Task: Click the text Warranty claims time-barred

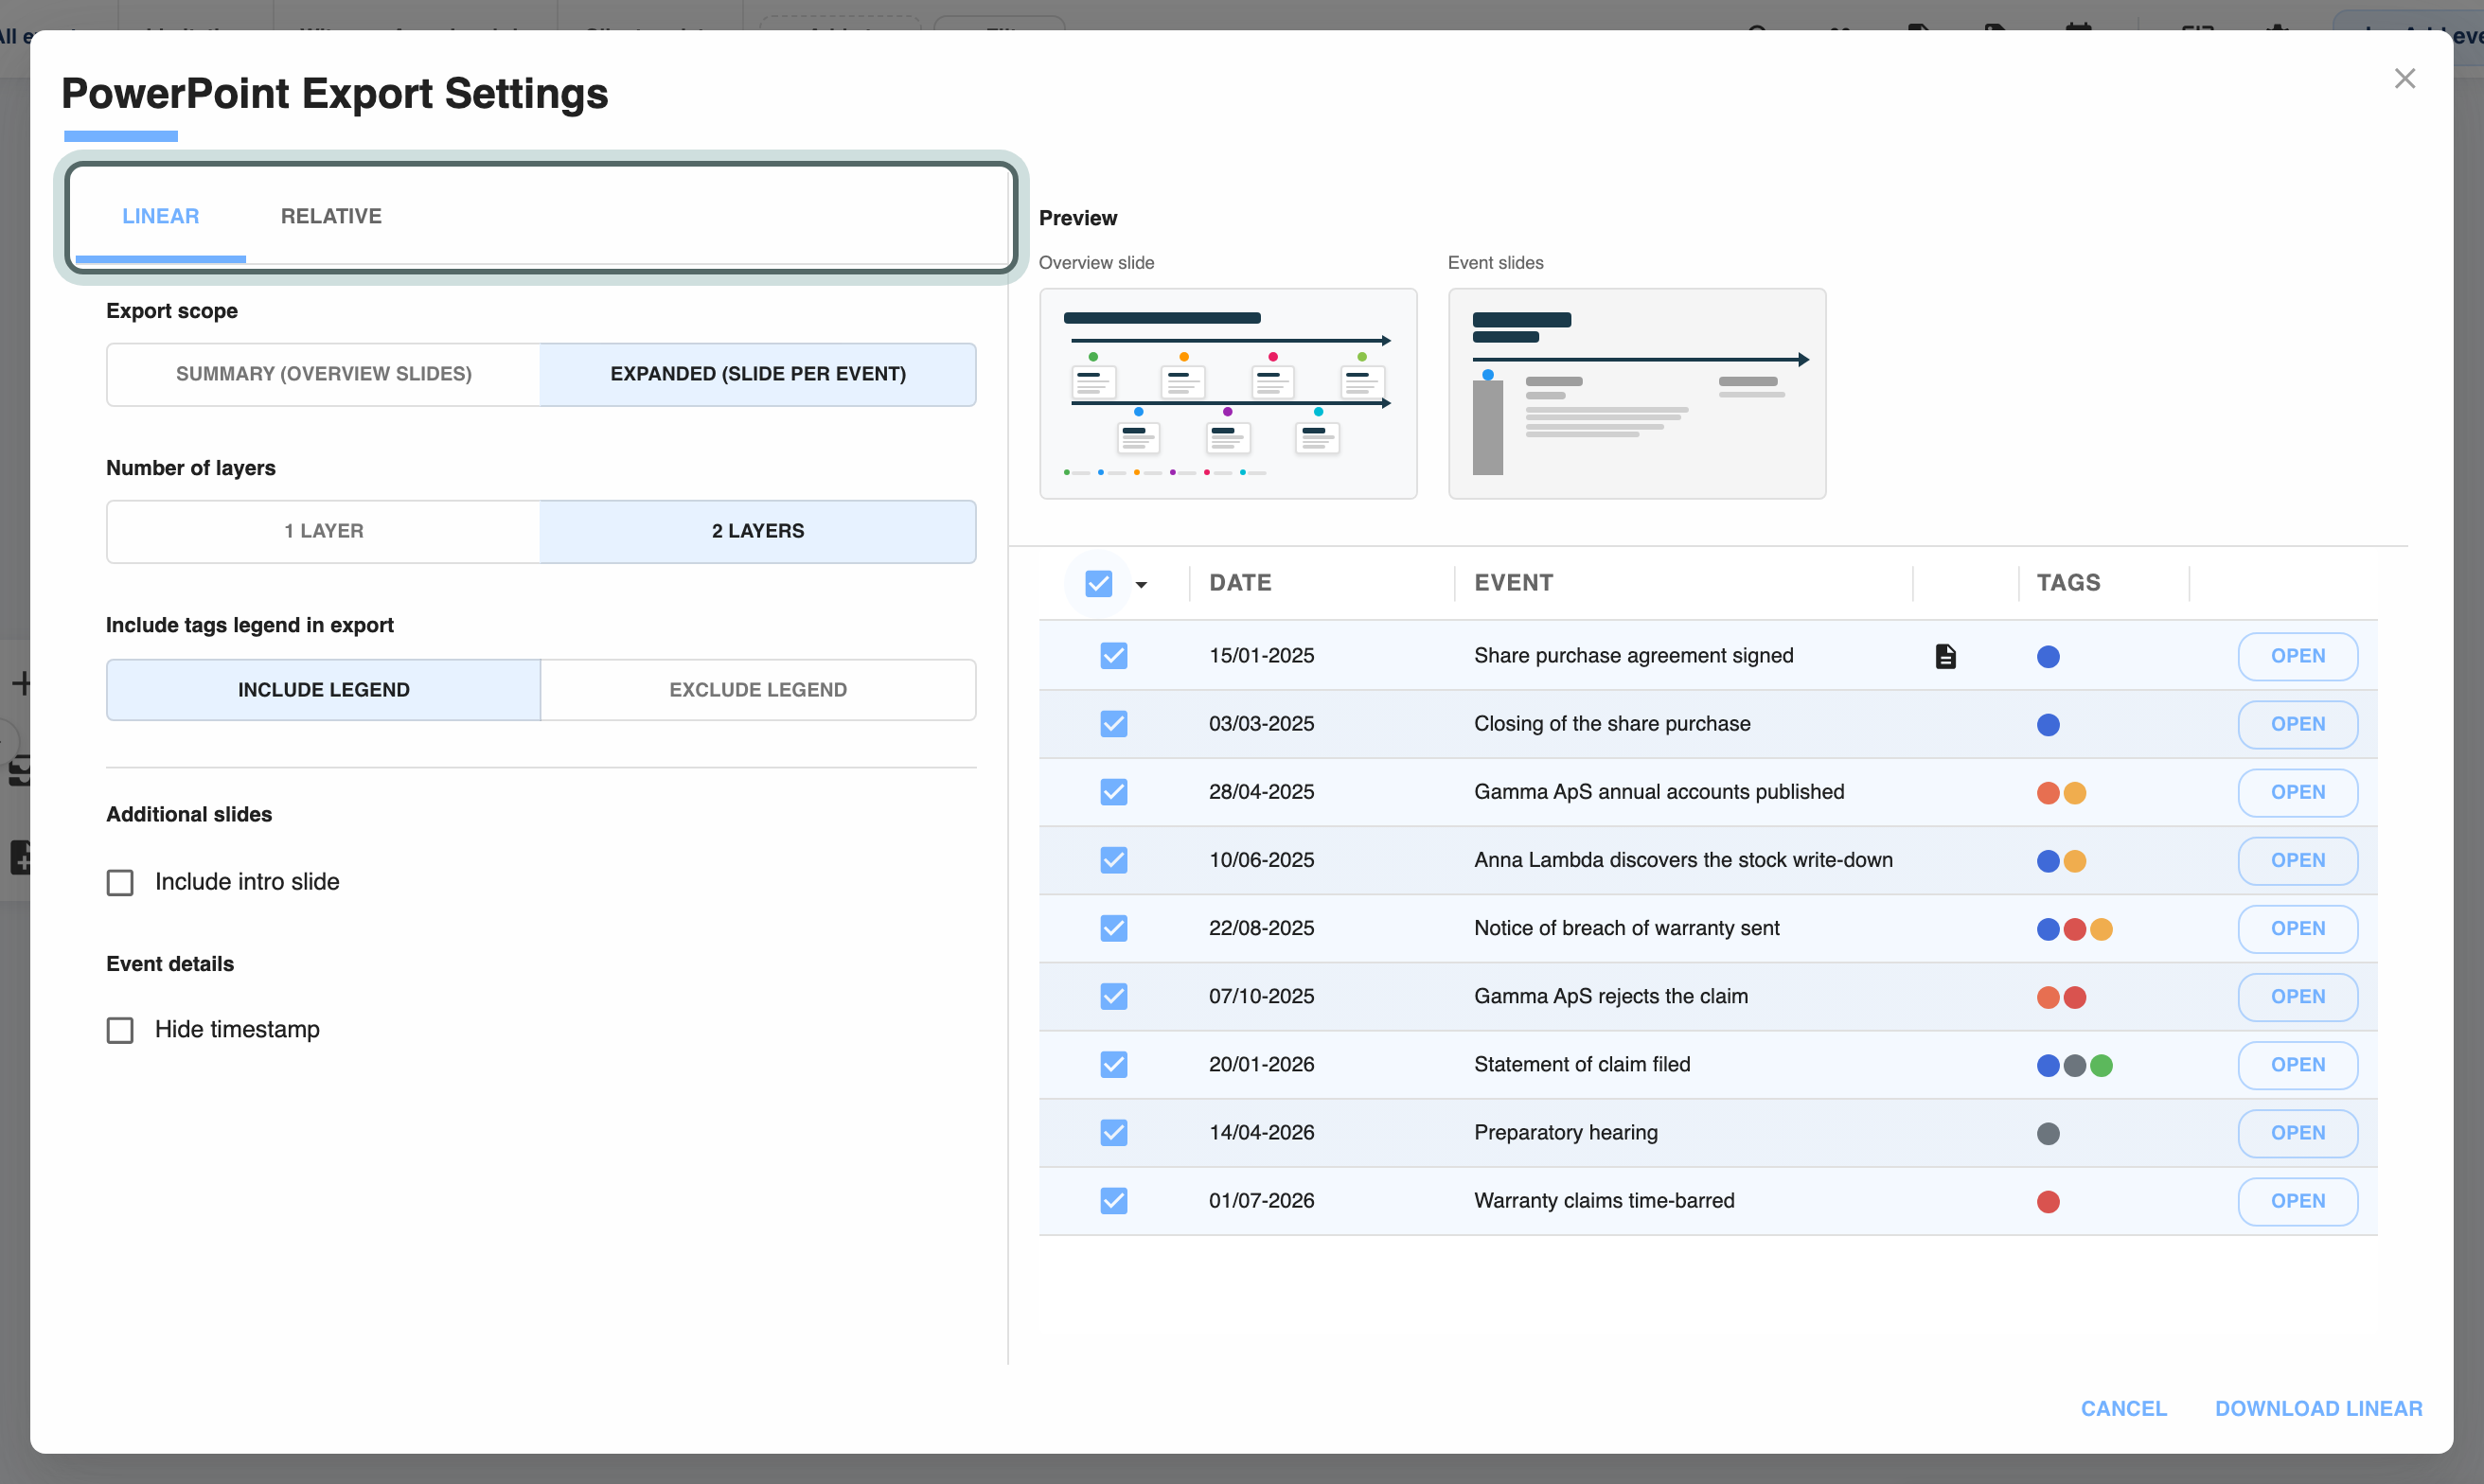Action: pos(1604,1200)
